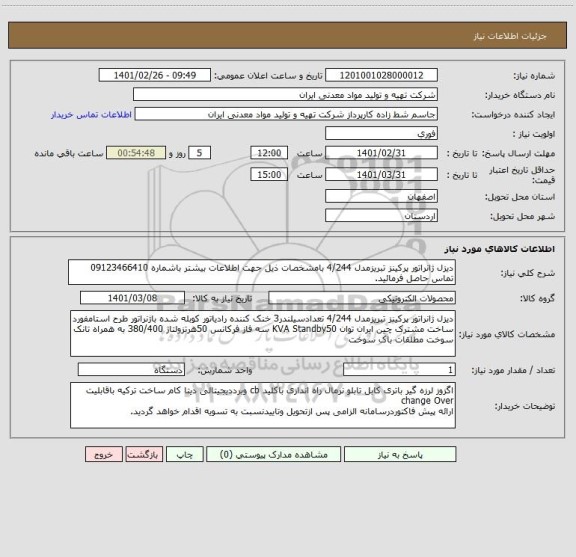Open 'اطلاعات تماس خریدار' link

pos(91,115)
